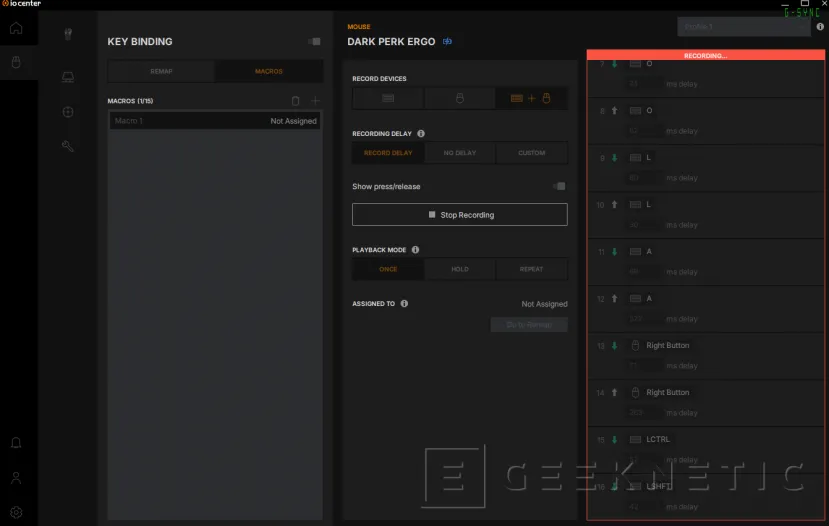This screenshot has height=526, width=829.
Task: Open notifications bell icon
Action: coord(16,443)
